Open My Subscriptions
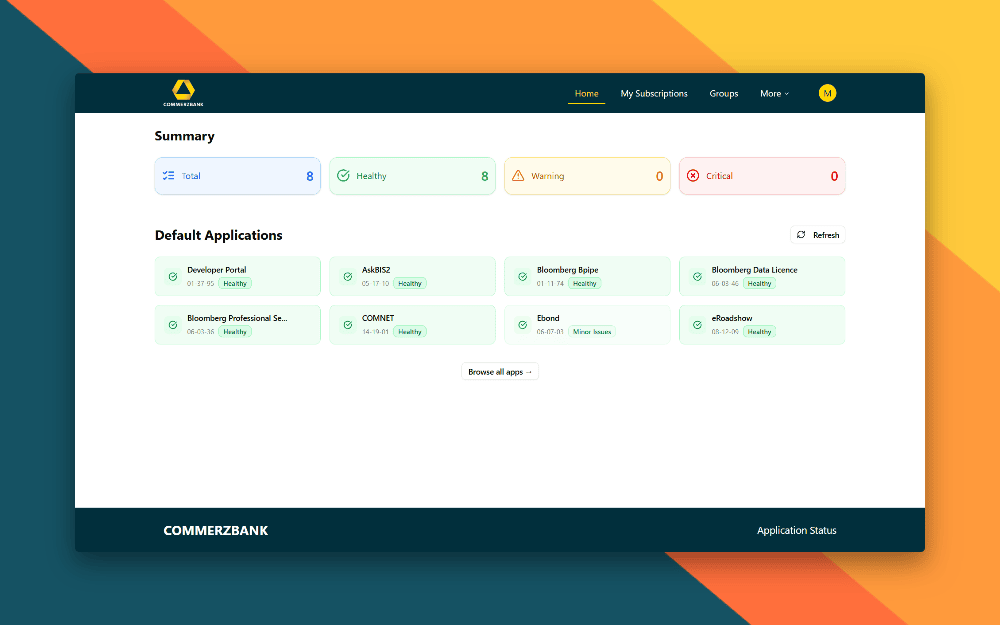Viewport: 1000px width, 625px height. click(x=654, y=93)
